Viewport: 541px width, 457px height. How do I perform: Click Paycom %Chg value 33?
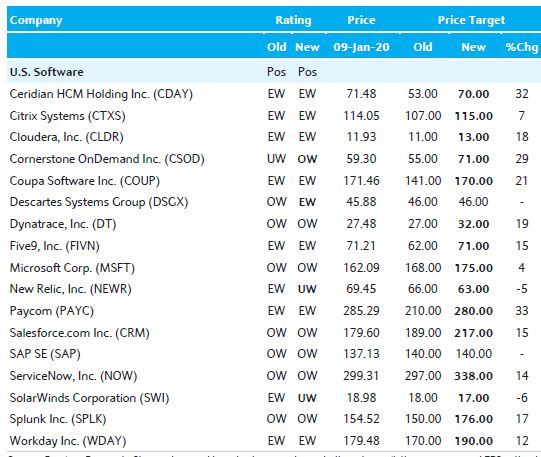(x=522, y=311)
